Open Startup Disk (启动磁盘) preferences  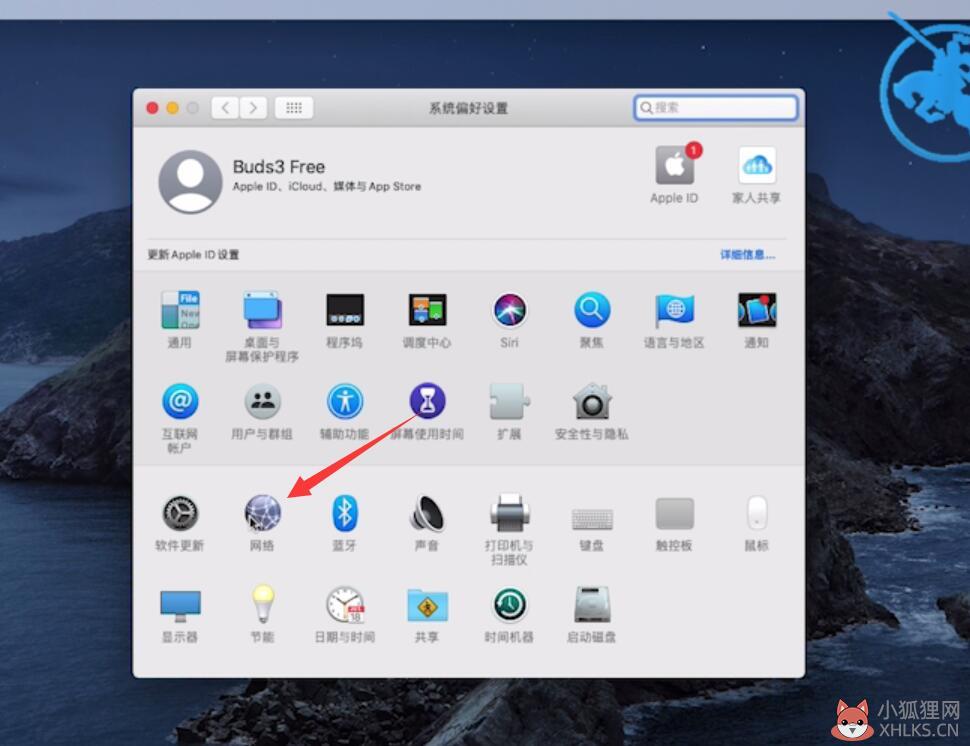tap(592, 604)
